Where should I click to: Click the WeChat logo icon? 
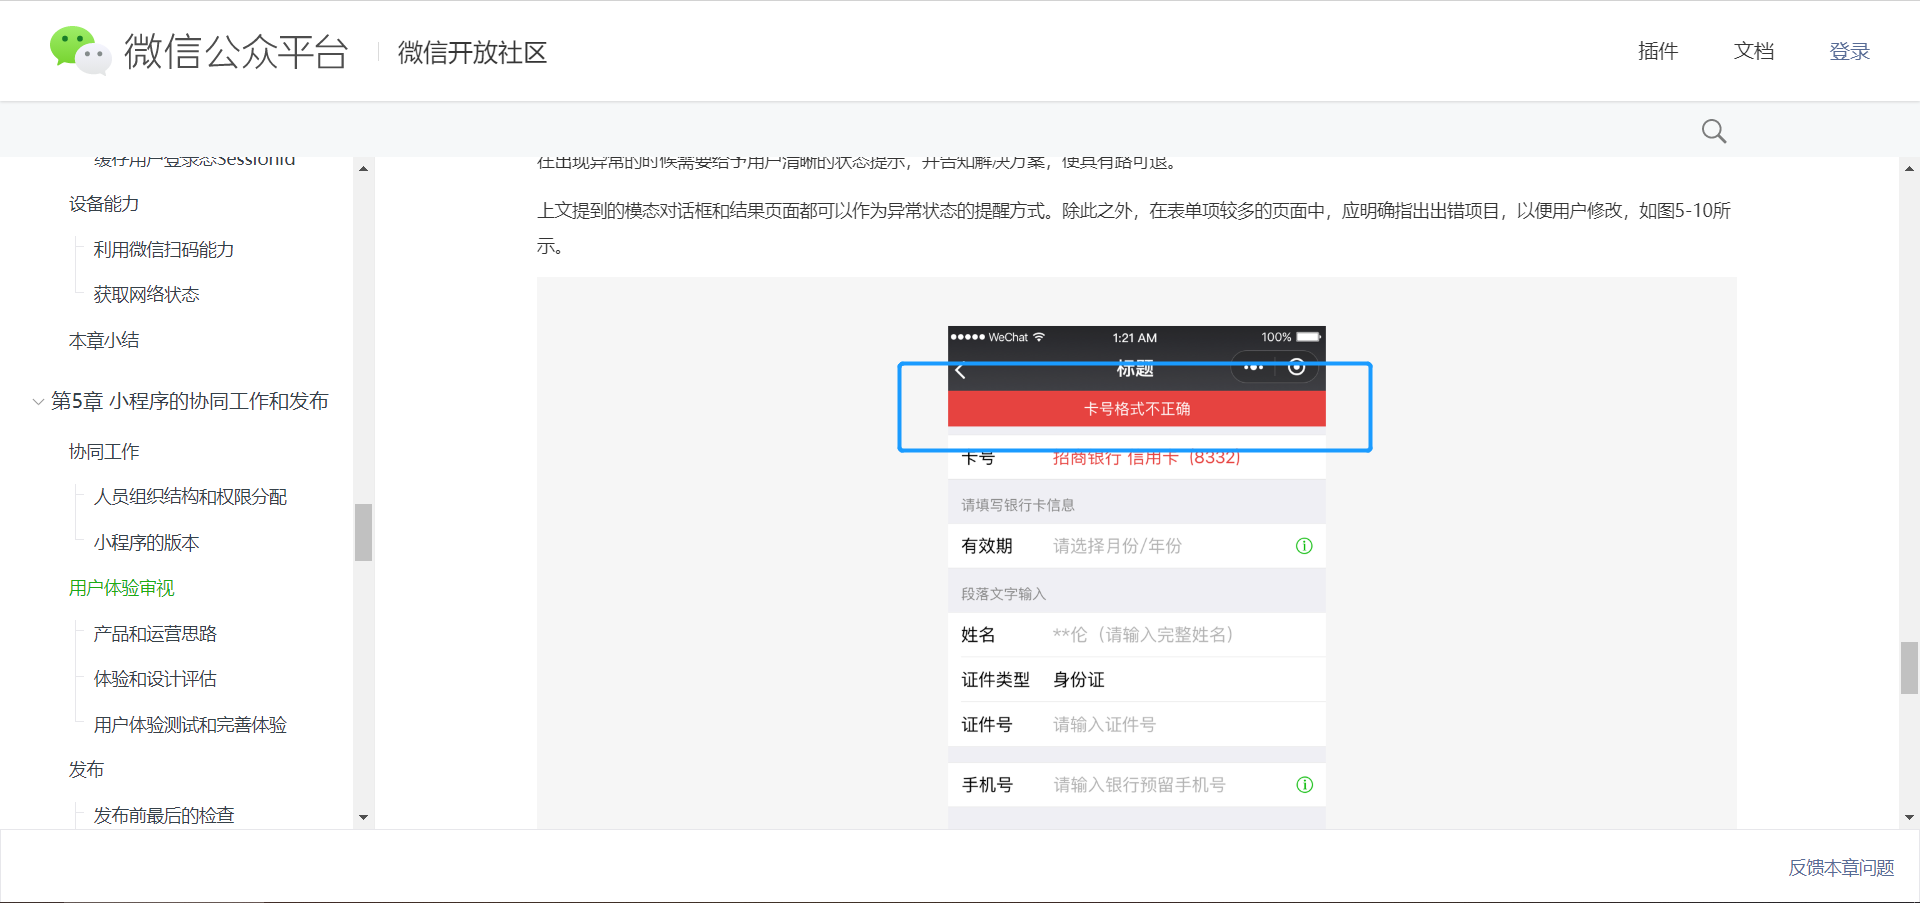79,50
